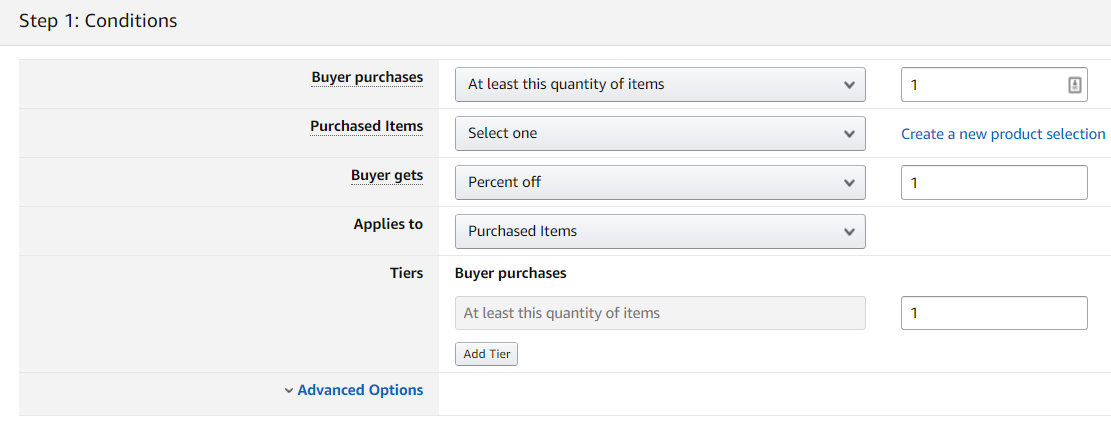The image size is (1111, 427).
Task: Click the 'Buyer purchases' help label
Action: click(x=367, y=77)
